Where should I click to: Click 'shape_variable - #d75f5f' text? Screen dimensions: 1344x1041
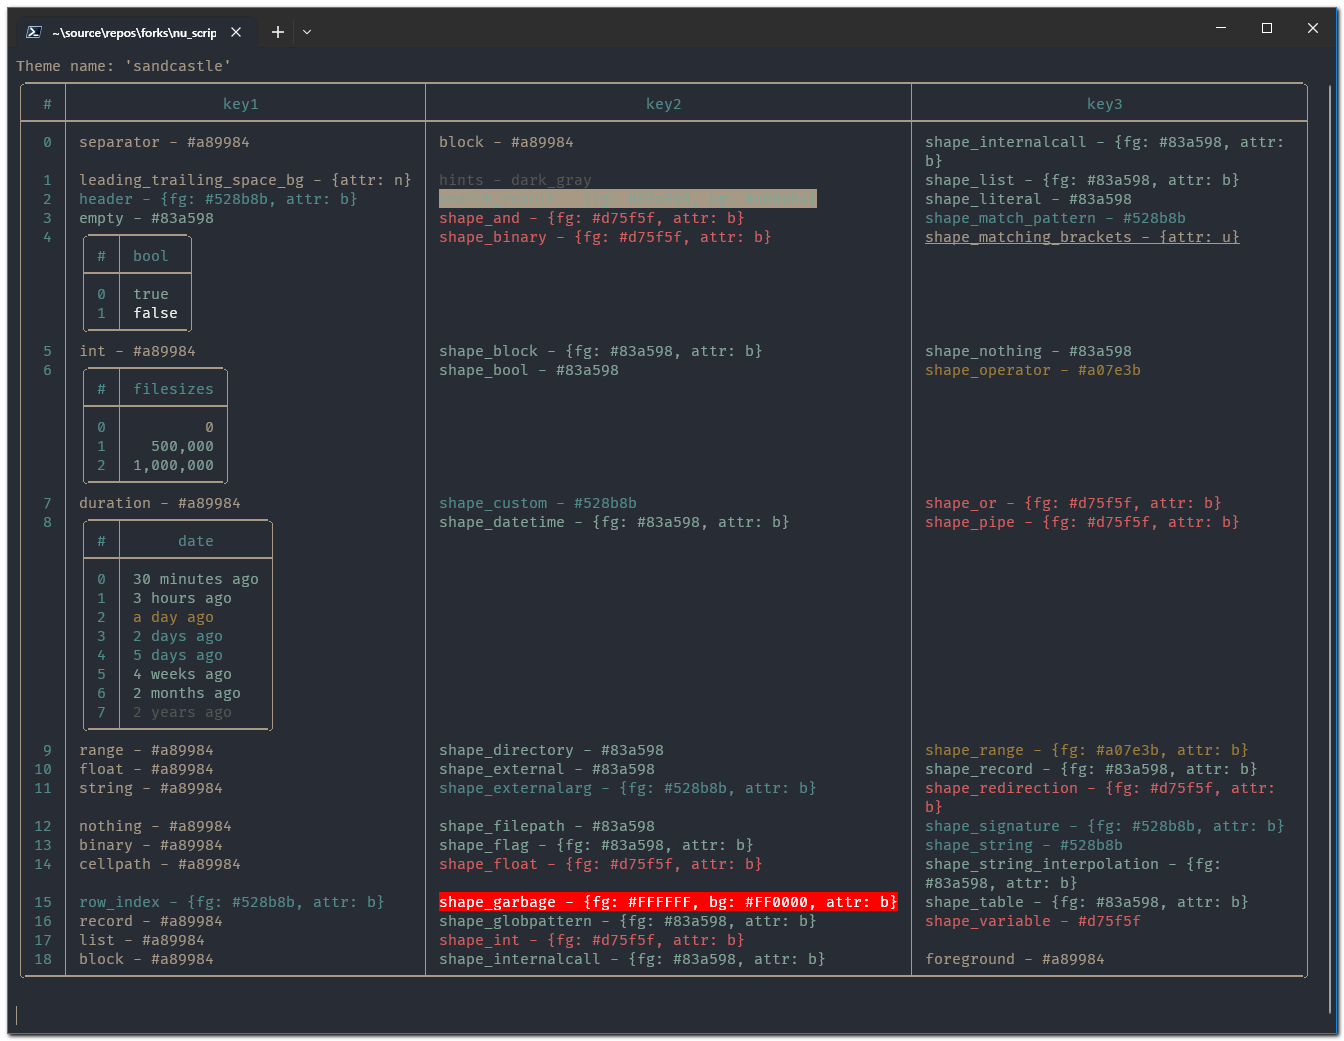(x=1033, y=921)
